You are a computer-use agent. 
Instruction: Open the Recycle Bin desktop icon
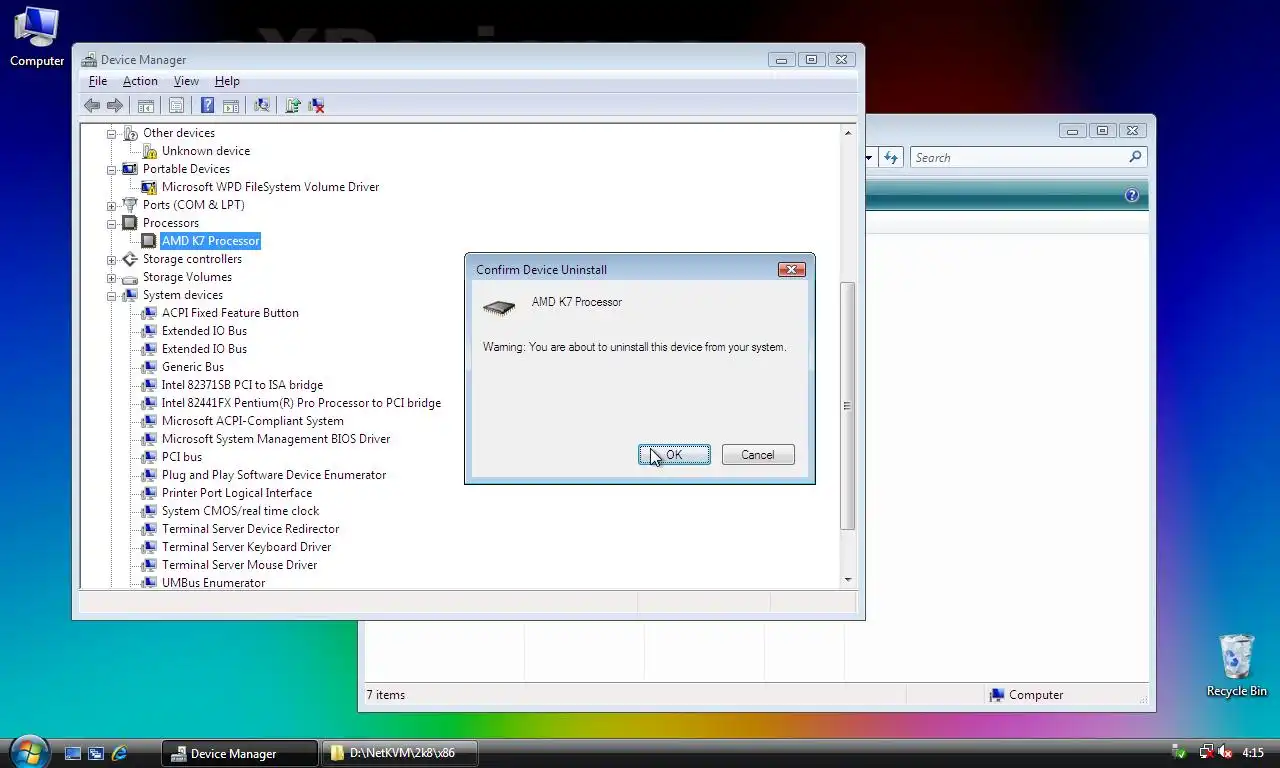pyautogui.click(x=1237, y=665)
